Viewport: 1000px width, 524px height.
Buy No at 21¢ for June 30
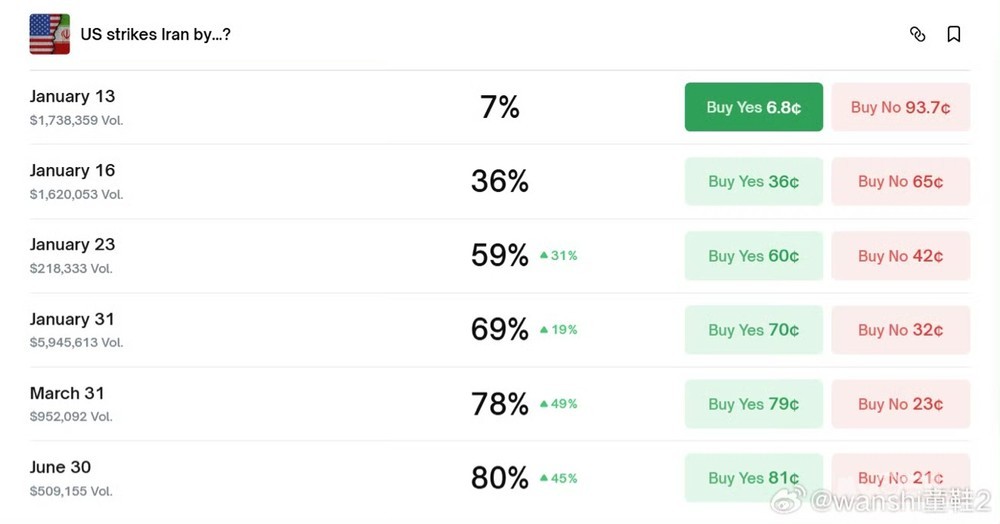click(900, 478)
